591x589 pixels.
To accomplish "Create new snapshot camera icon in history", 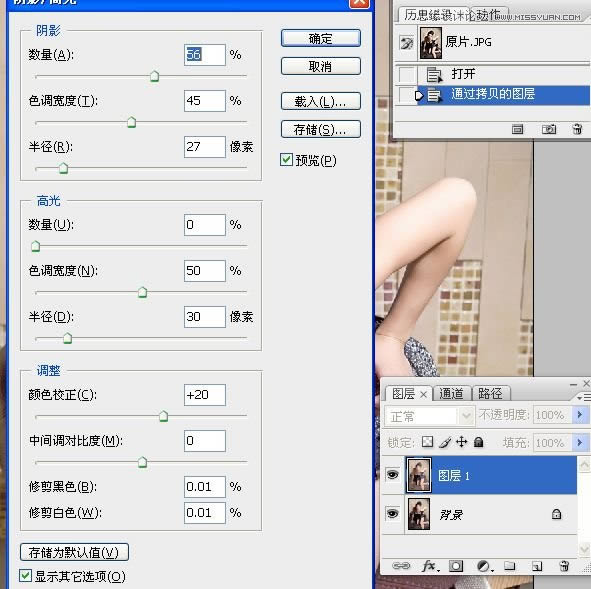I will click(549, 129).
